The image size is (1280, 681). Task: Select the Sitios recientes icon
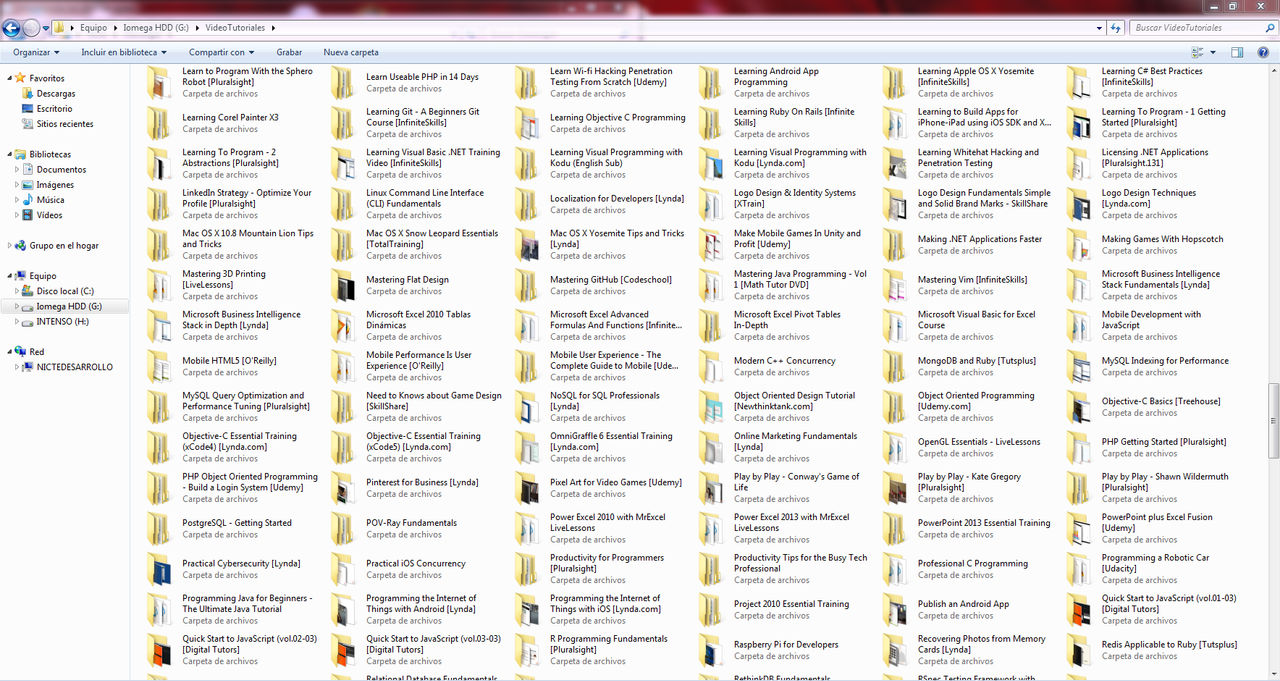coord(28,124)
